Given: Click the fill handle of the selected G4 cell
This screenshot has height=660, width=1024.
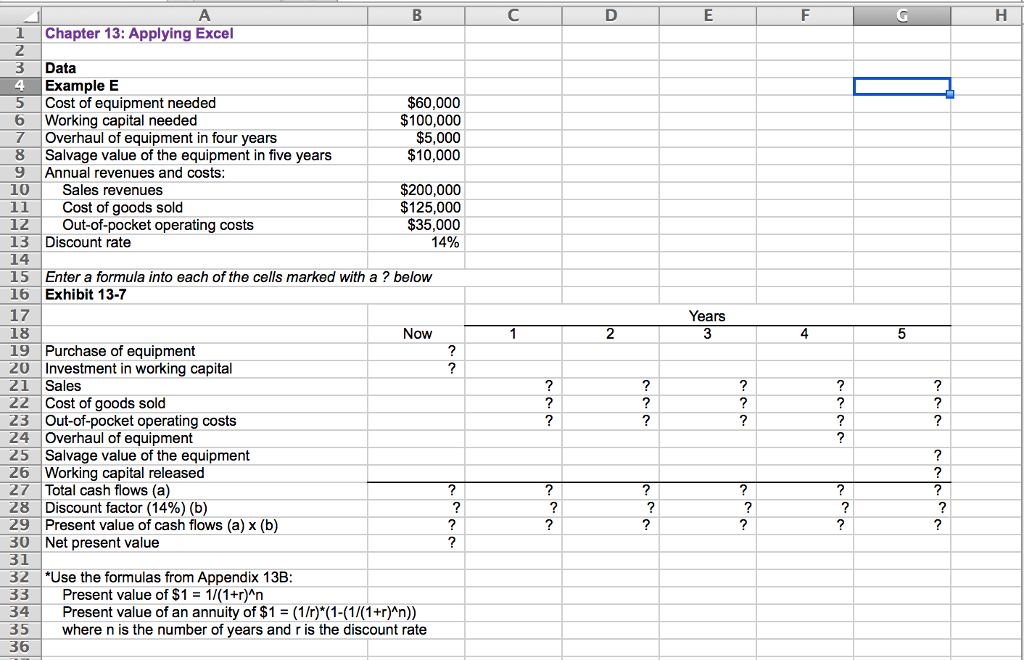Looking at the screenshot, I should (948, 94).
